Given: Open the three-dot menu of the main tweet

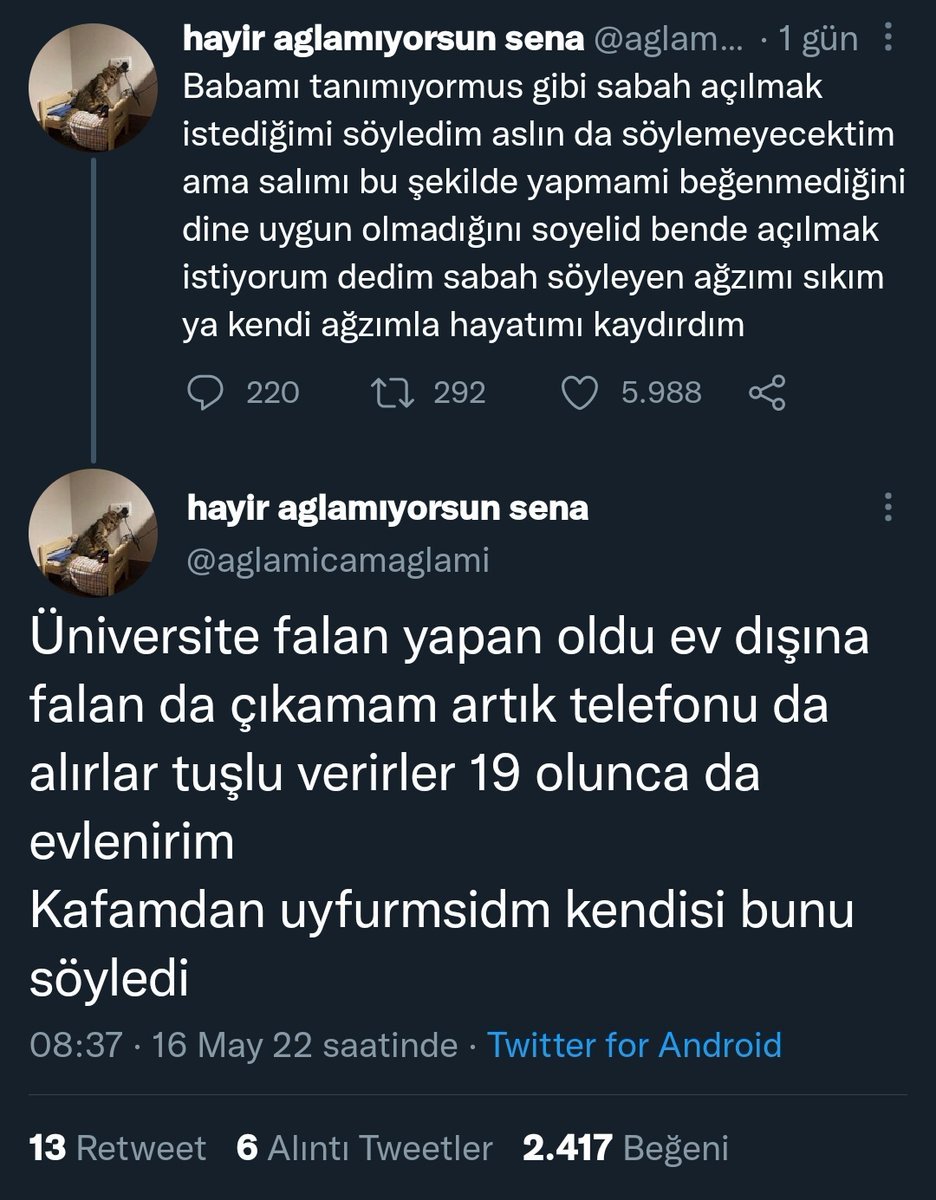Looking at the screenshot, I should click(887, 507).
